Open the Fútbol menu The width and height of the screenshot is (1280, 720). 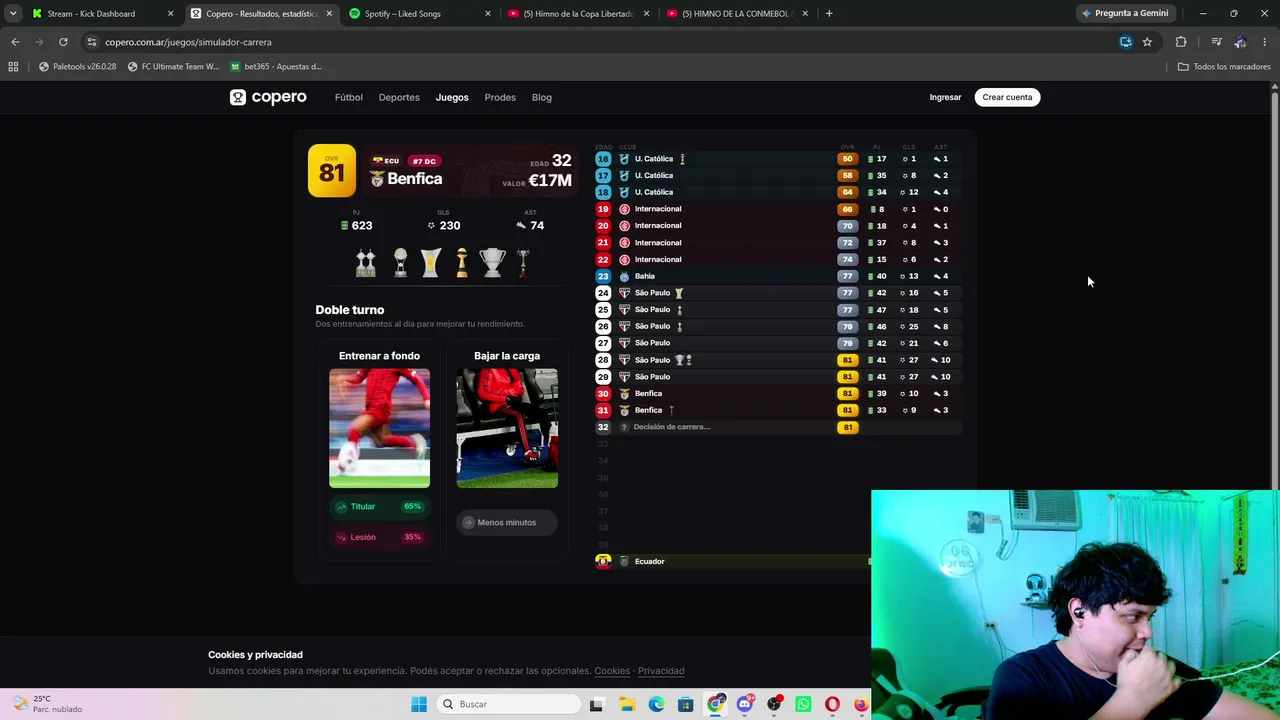coord(349,97)
